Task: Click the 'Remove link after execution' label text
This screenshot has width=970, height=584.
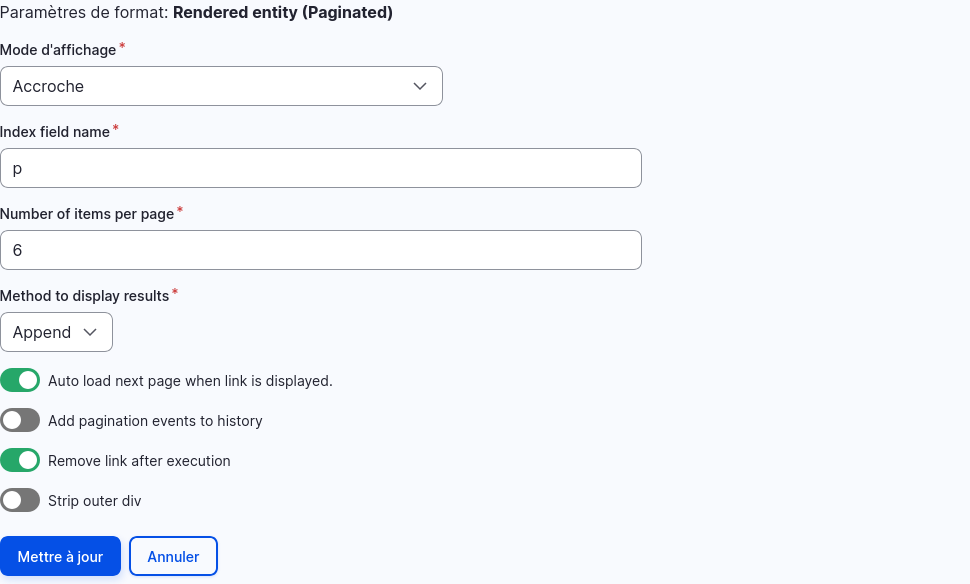Action: coord(139,461)
